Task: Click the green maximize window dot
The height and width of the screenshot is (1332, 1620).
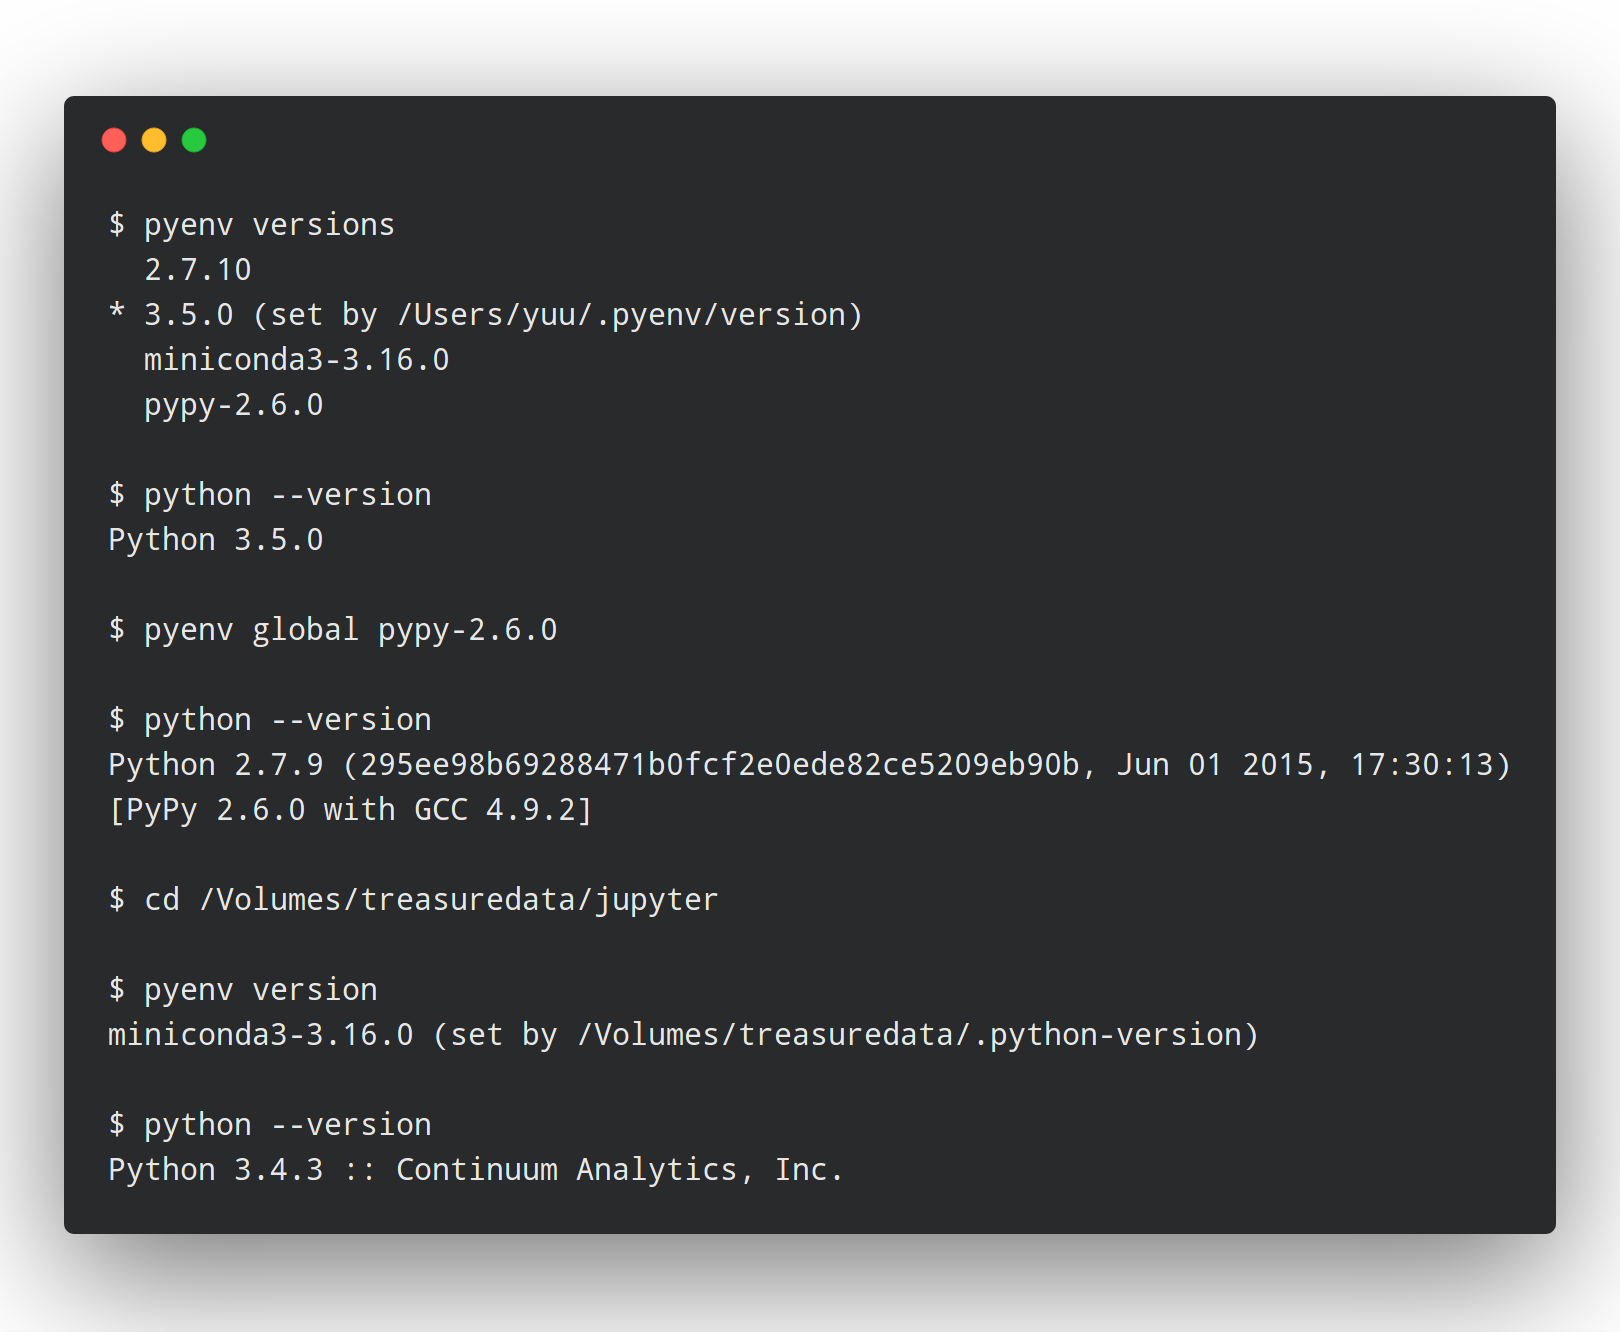Action: point(194,140)
